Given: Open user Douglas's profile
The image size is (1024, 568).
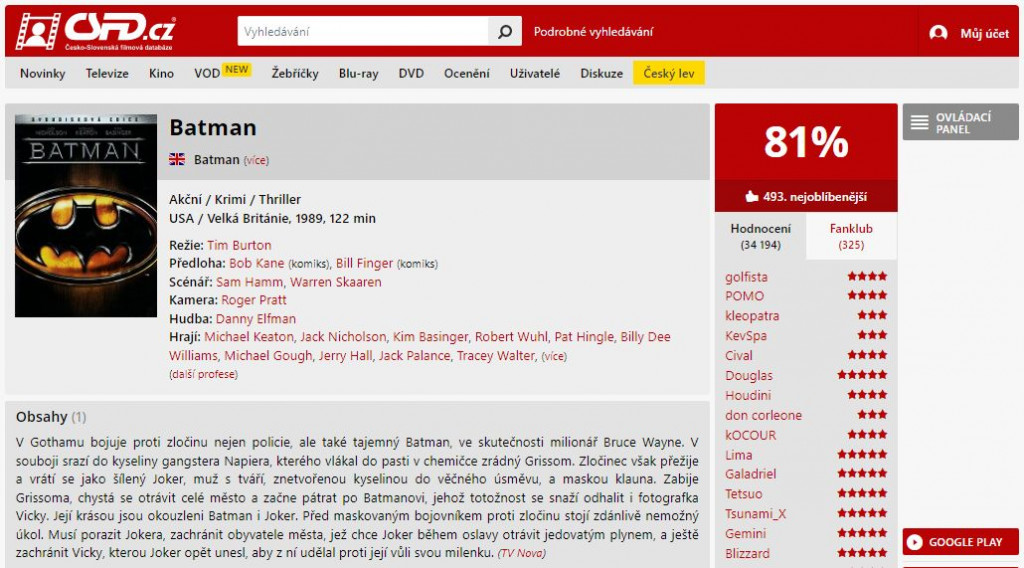Looking at the screenshot, I should 748,375.
